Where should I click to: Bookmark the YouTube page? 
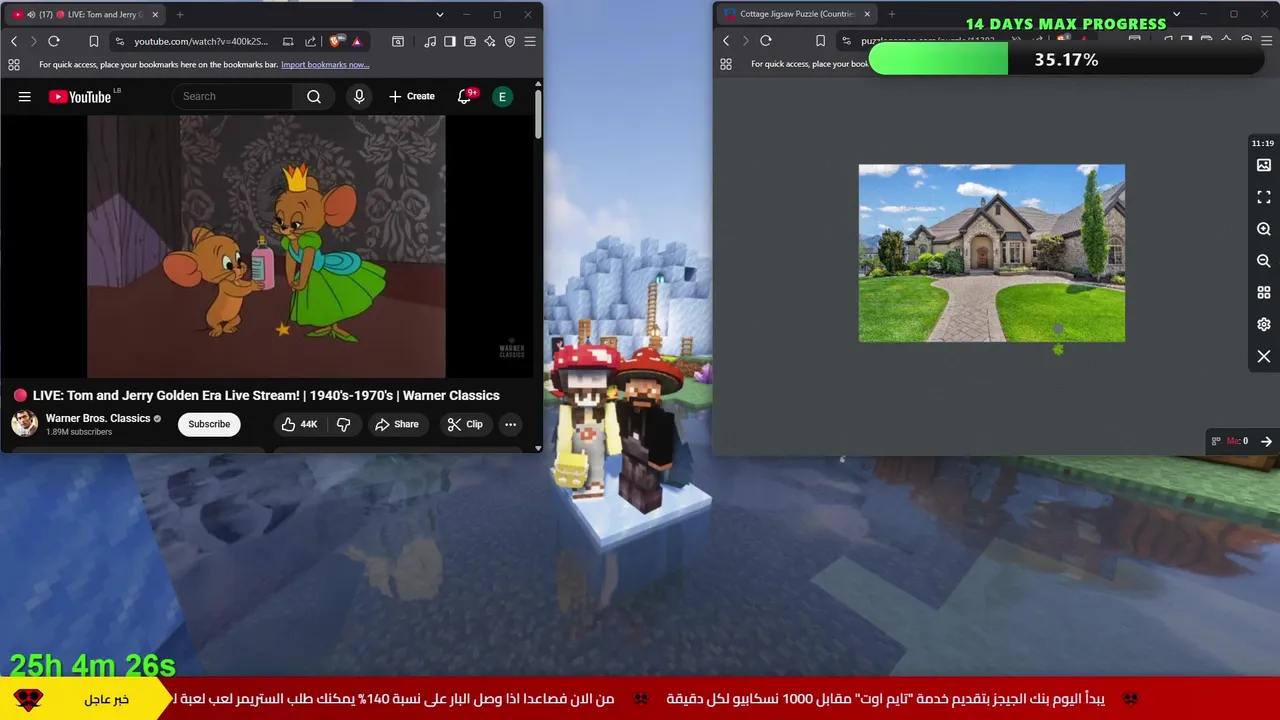[93, 41]
